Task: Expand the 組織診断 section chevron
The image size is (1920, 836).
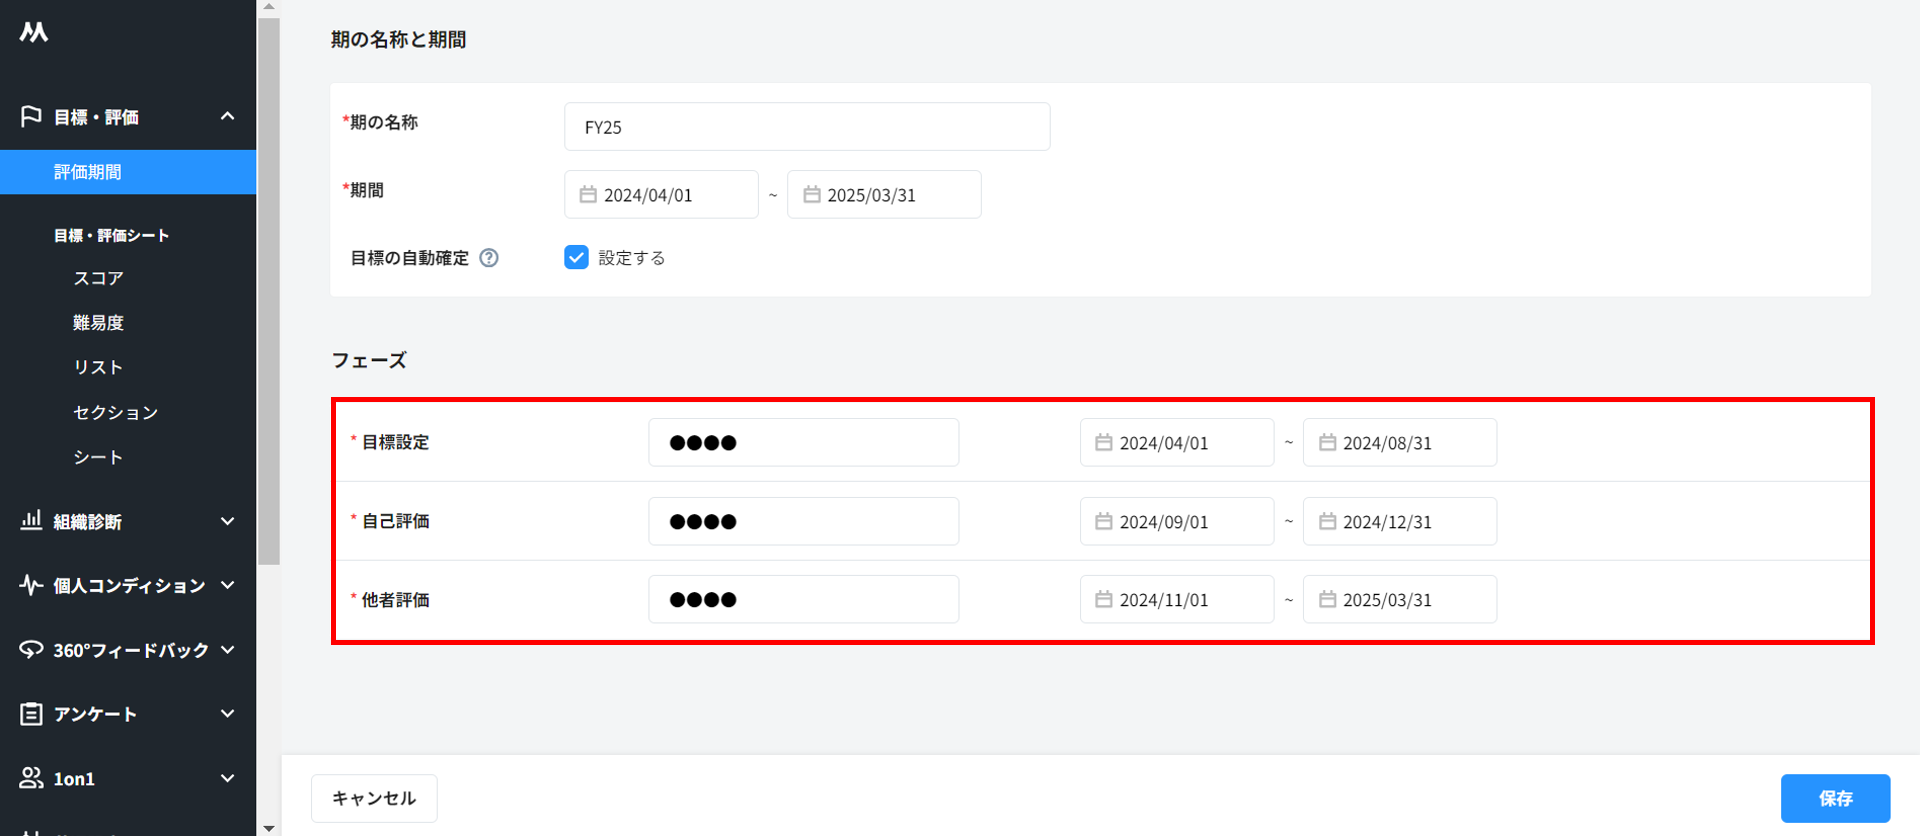Action: pyautogui.click(x=228, y=521)
